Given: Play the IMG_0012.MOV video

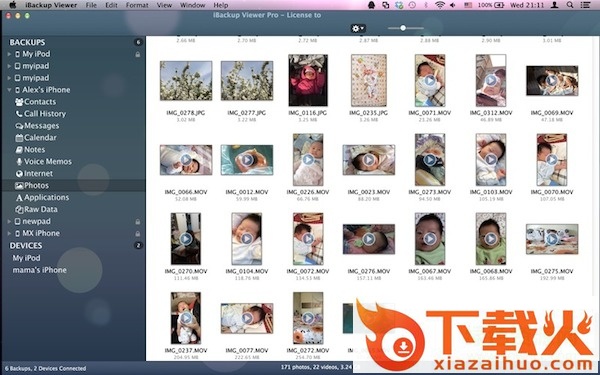Looking at the screenshot, I should (247, 160).
